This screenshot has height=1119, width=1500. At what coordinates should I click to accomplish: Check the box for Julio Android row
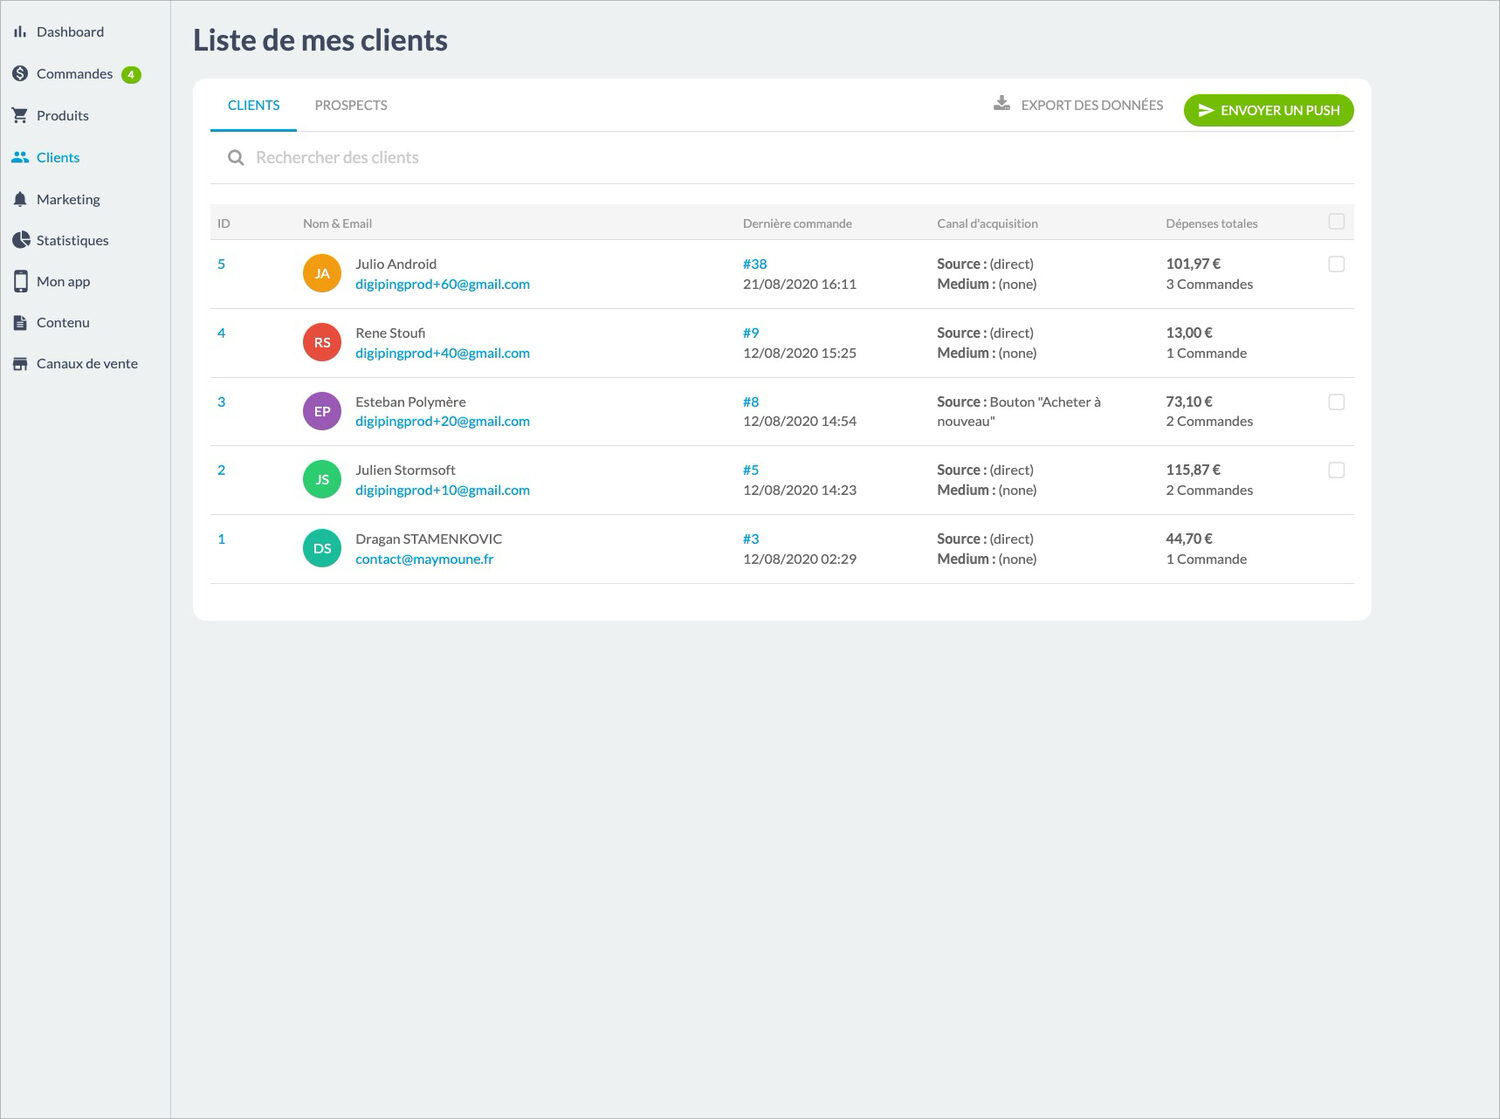coord(1336,264)
